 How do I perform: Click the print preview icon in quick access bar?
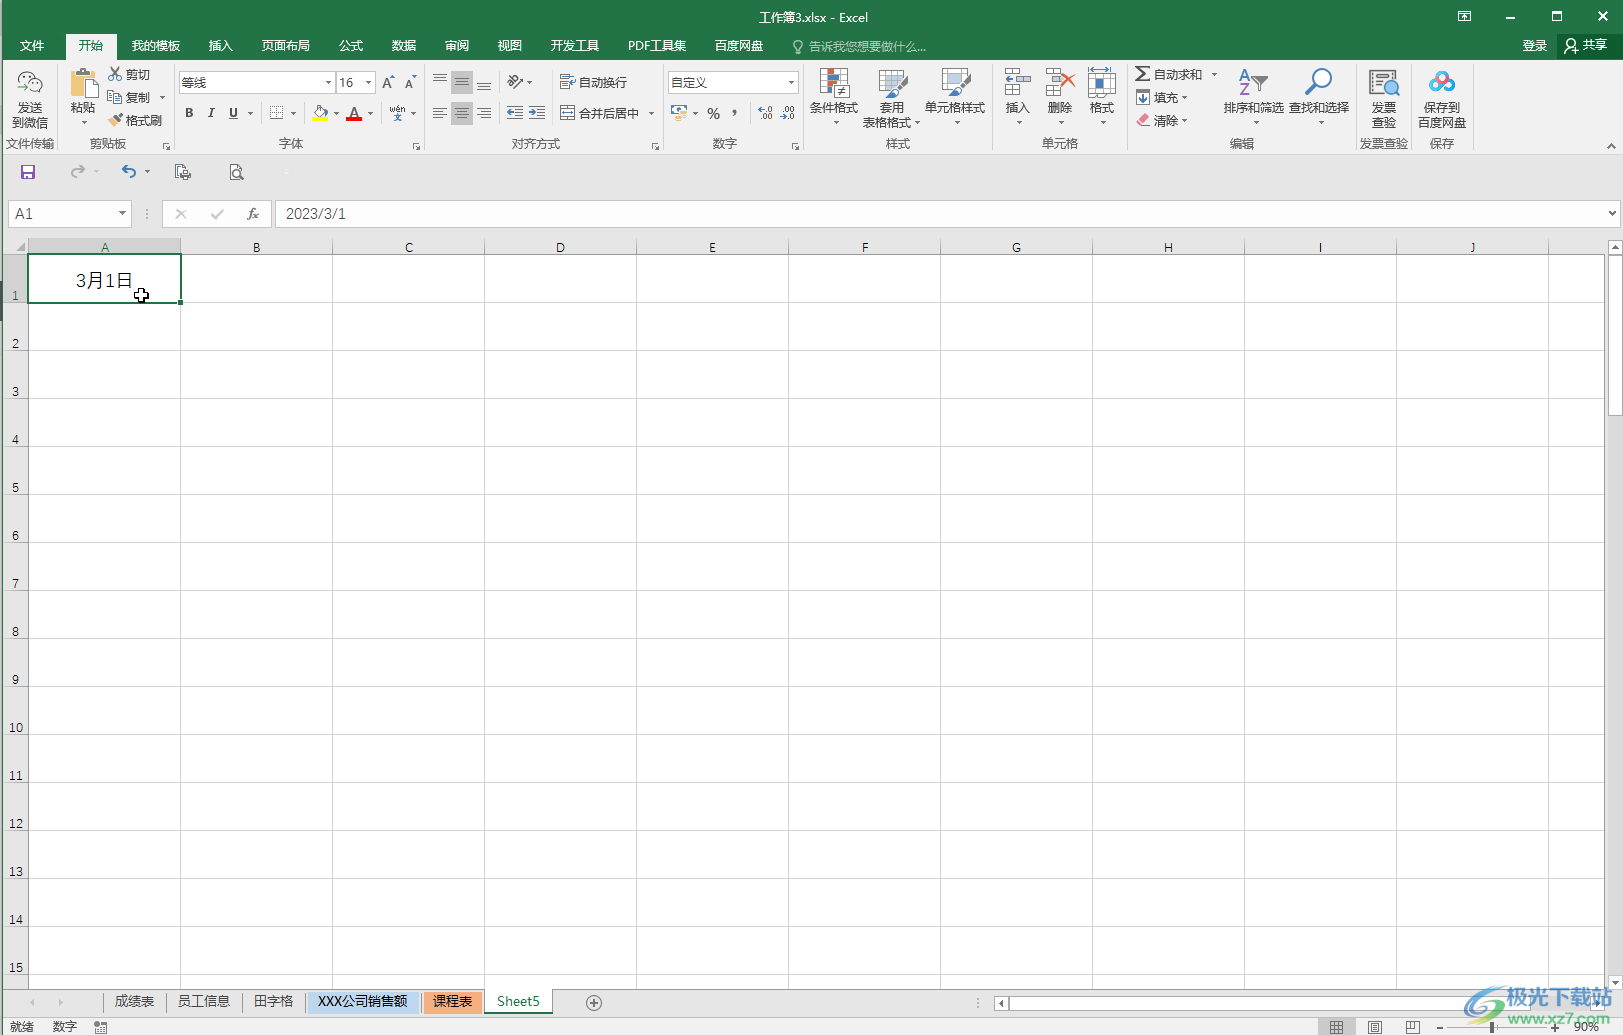[x=236, y=172]
